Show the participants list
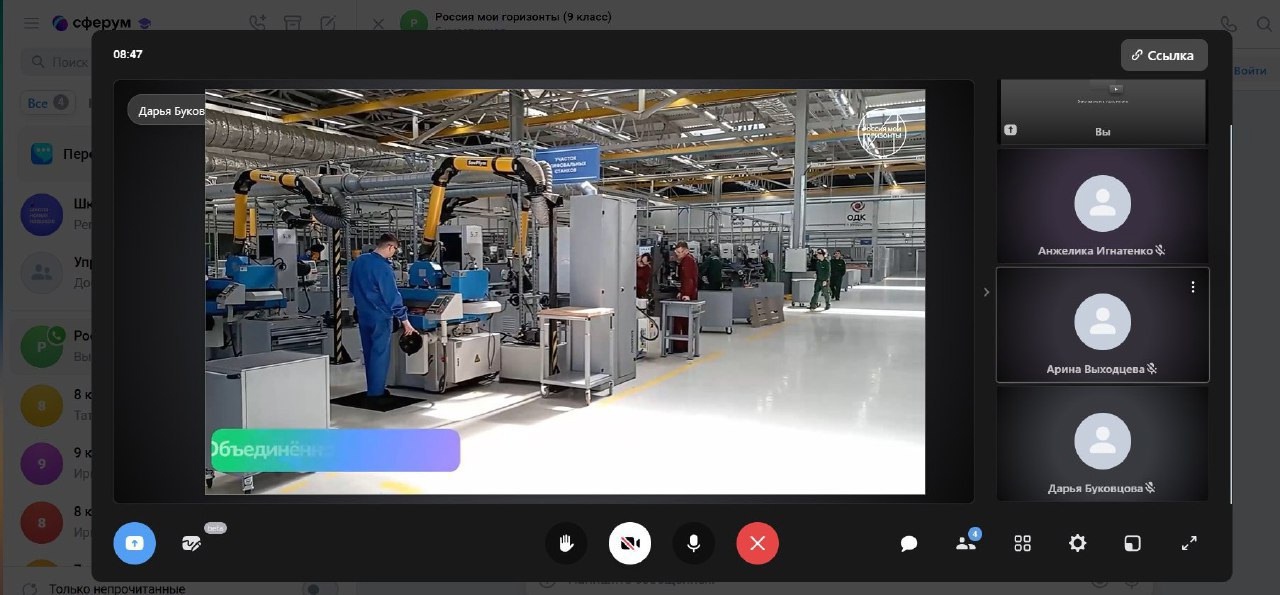Screen dimensions: 1280x595 (x=965, y=543)
